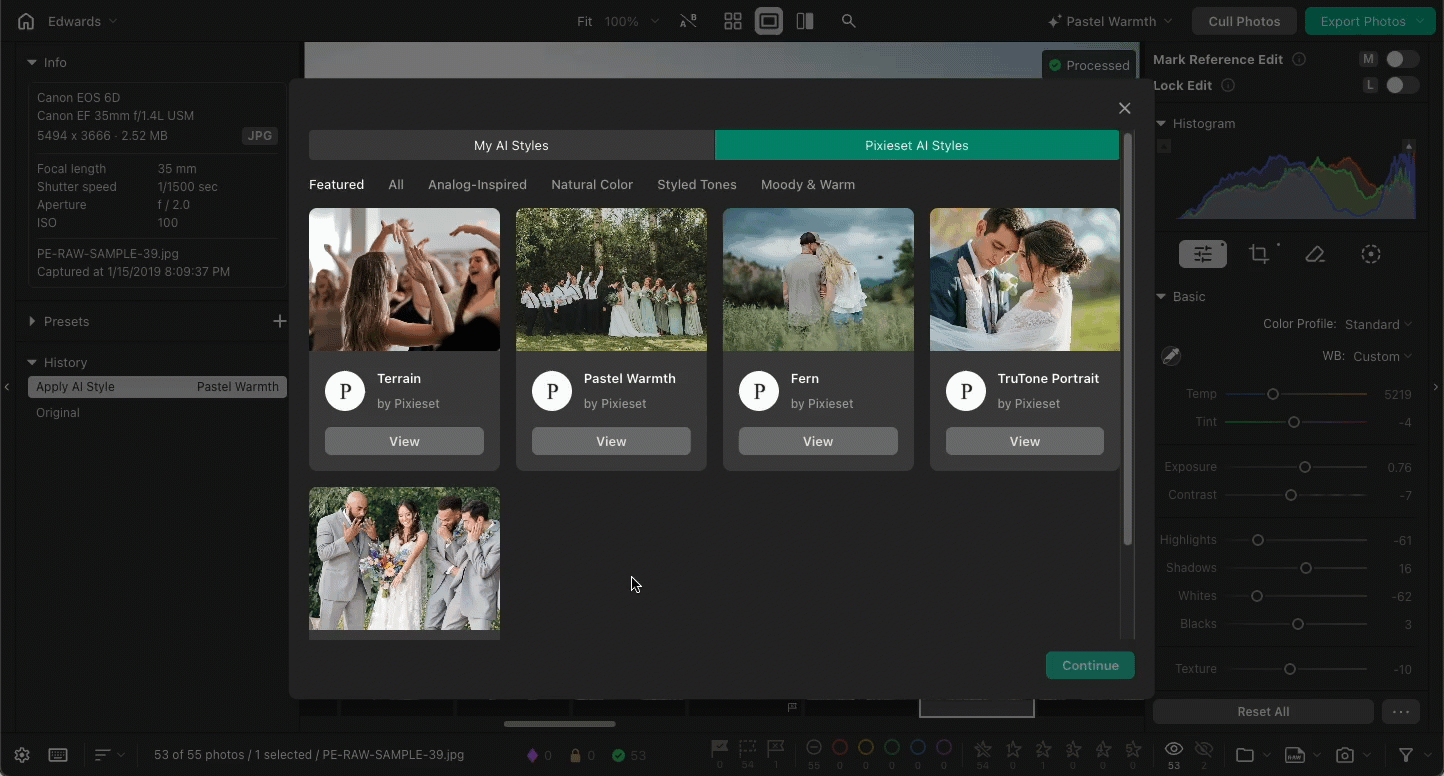
Task: Click the magnifier search icon
Action: (849, 21)
